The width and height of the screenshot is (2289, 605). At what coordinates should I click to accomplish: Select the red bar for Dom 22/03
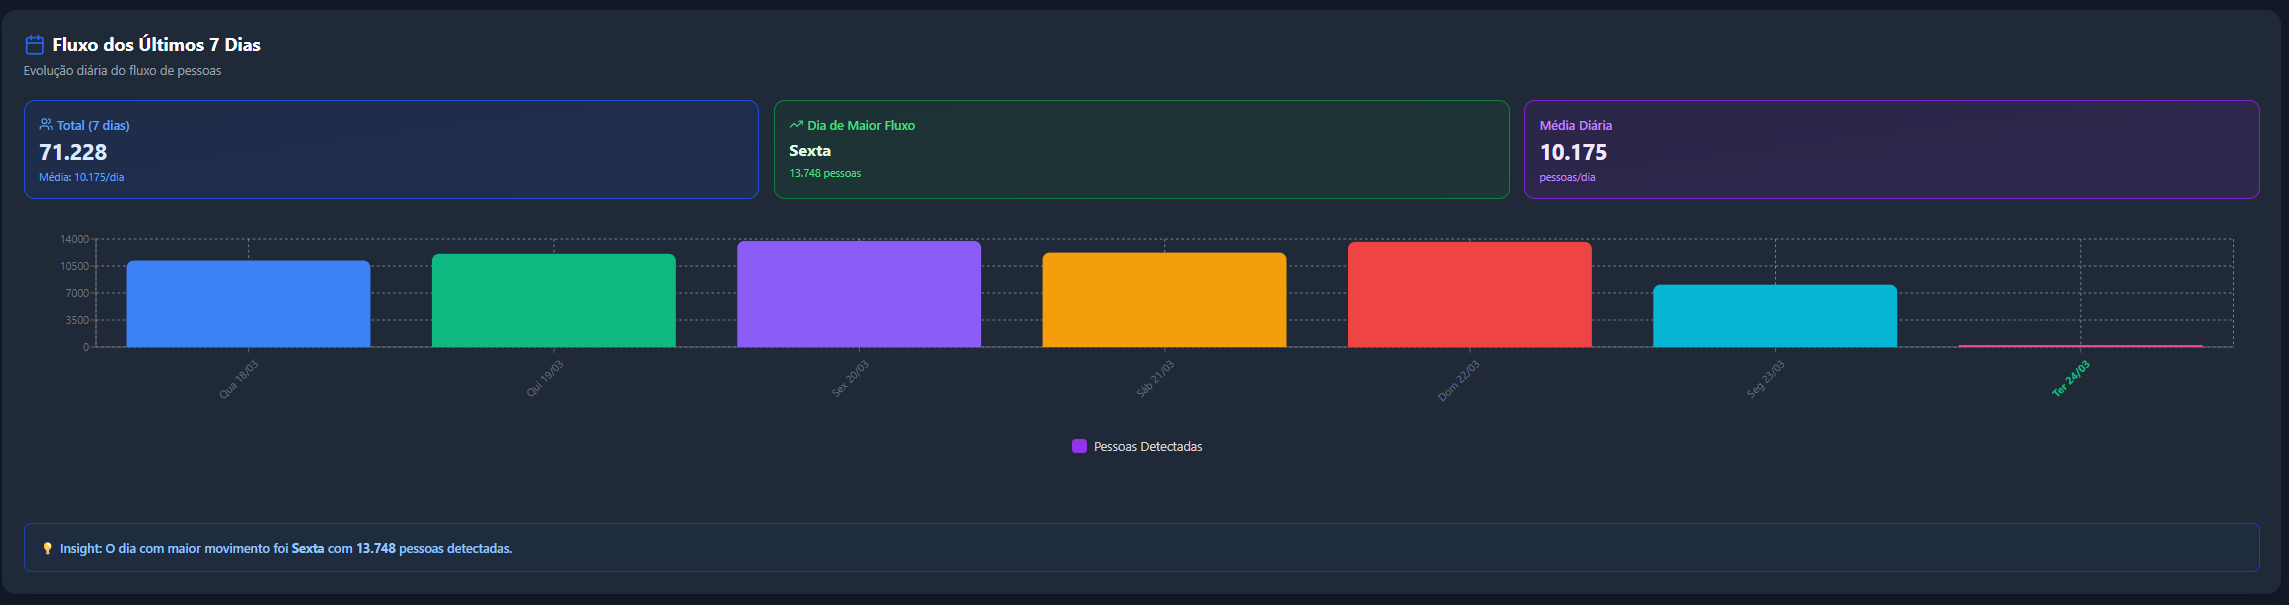click(x=1470, y=295)
